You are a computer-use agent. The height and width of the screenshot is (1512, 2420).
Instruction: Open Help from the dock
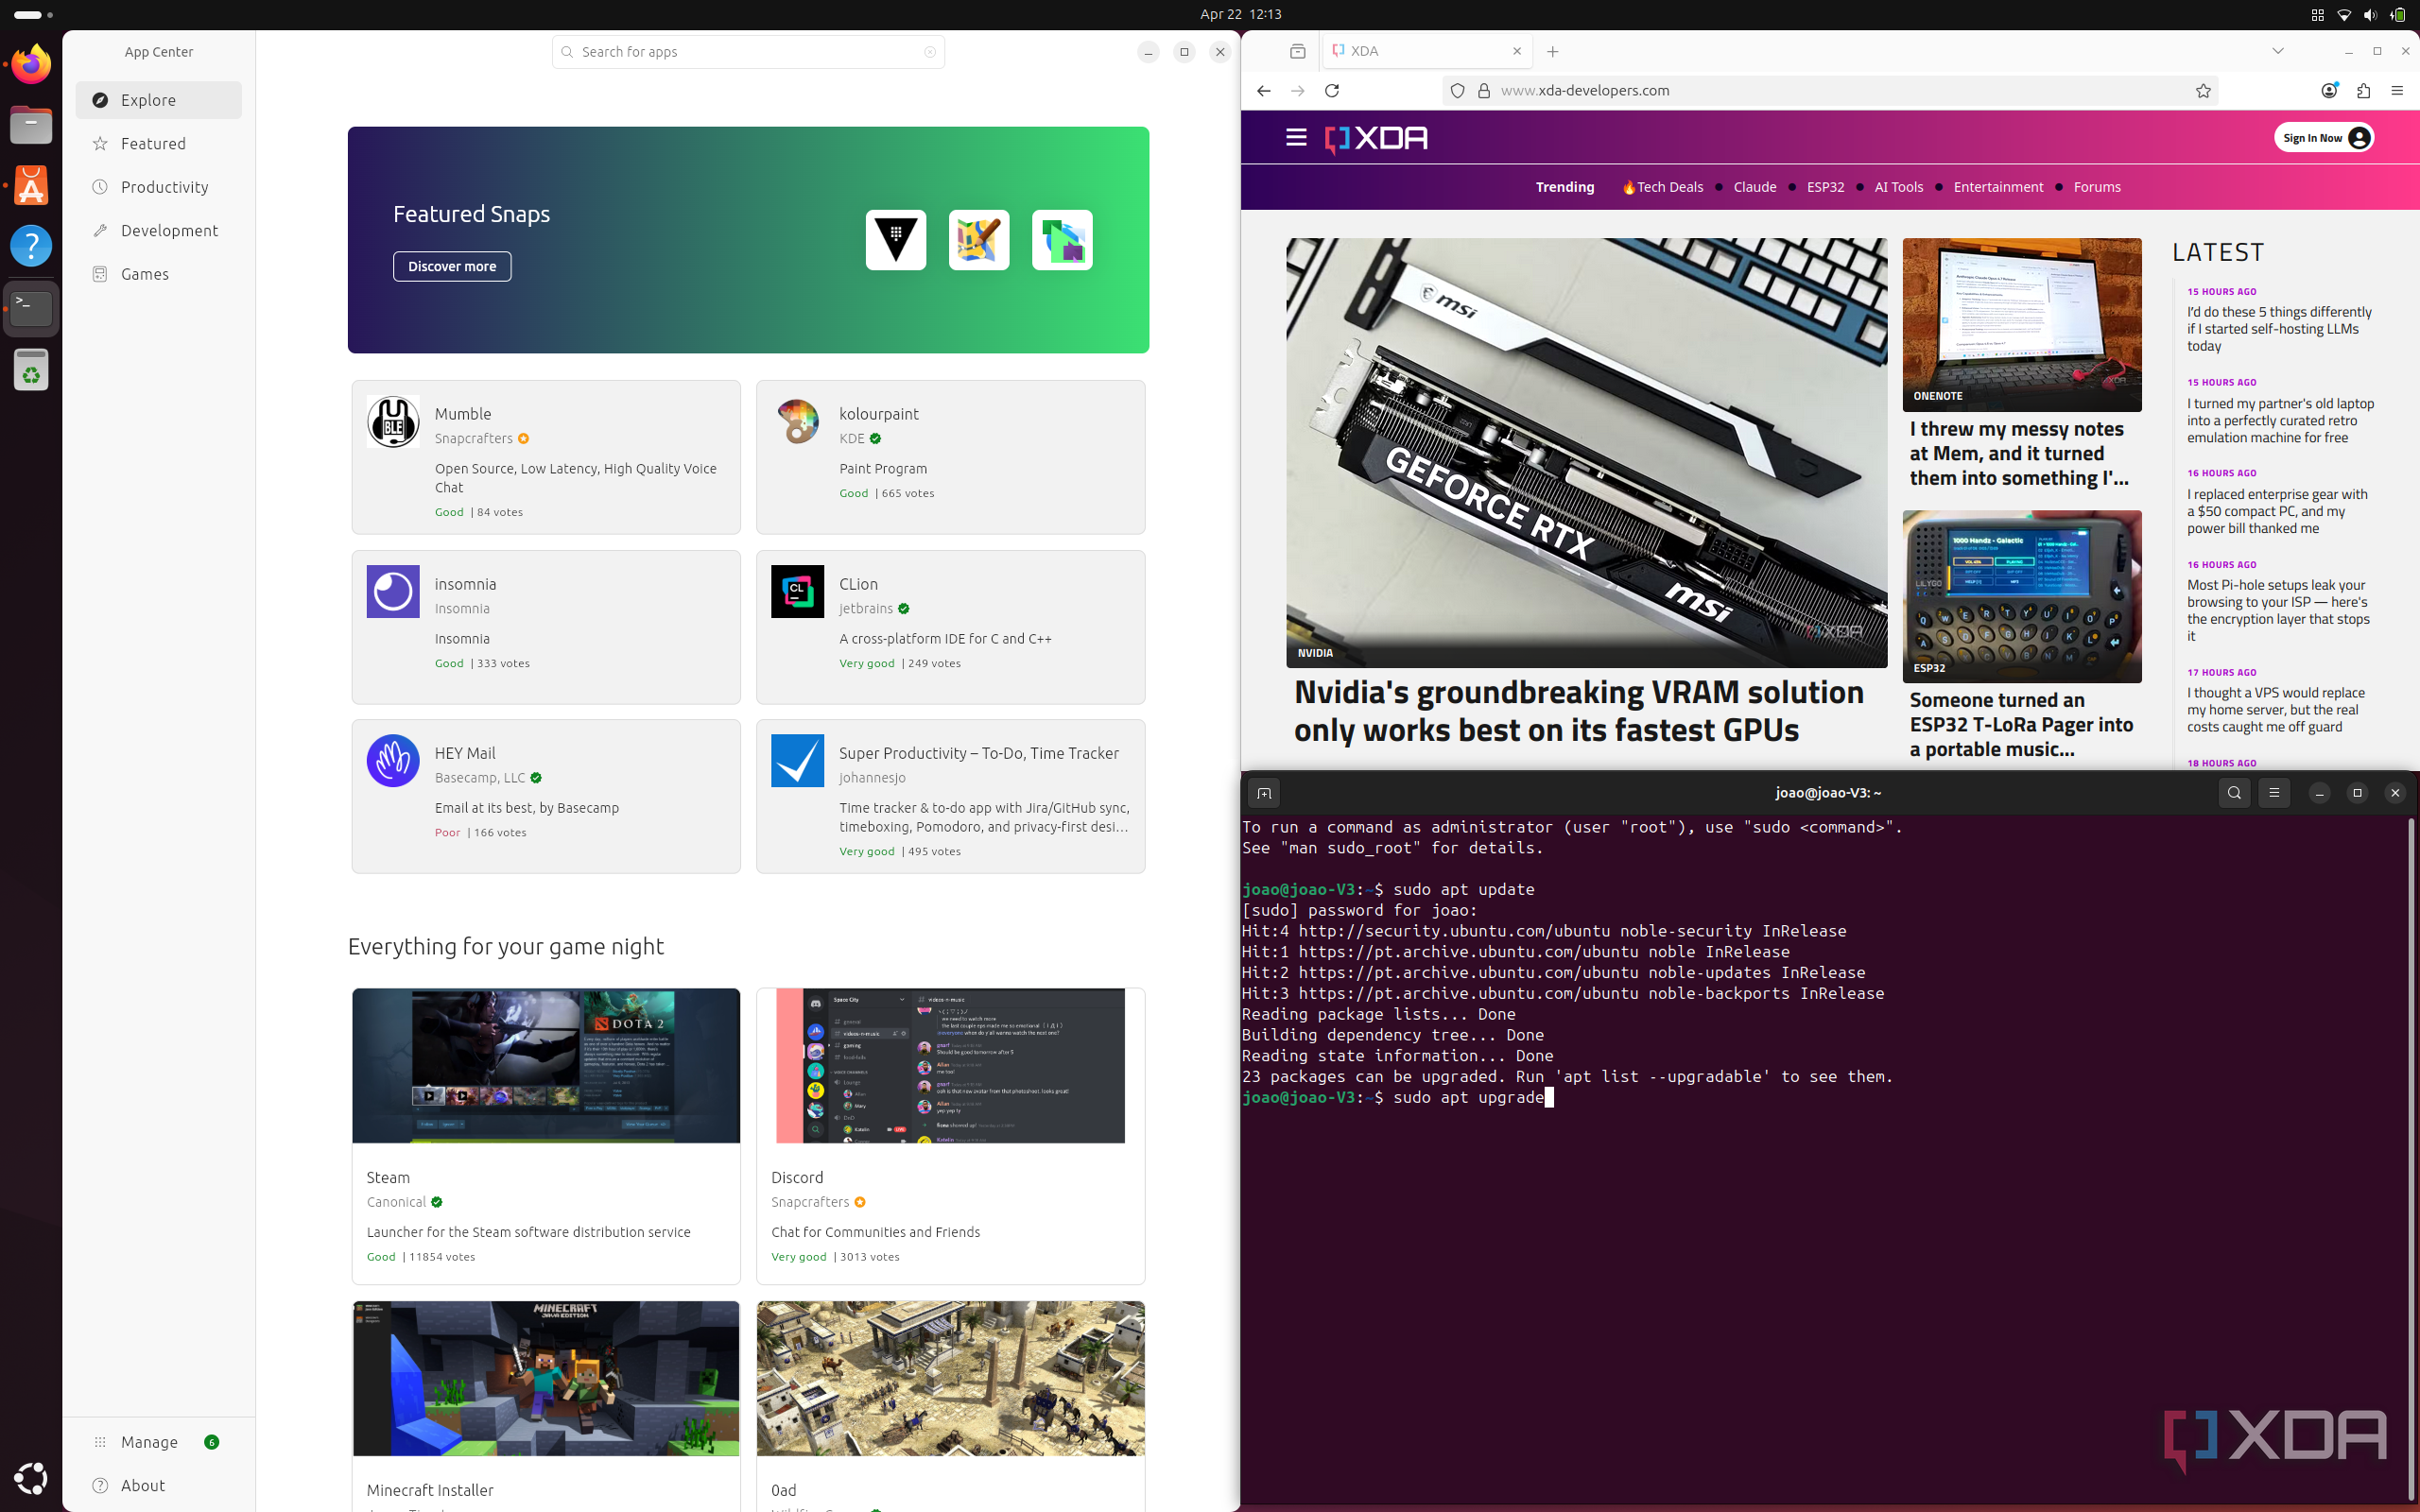(31, 246)
